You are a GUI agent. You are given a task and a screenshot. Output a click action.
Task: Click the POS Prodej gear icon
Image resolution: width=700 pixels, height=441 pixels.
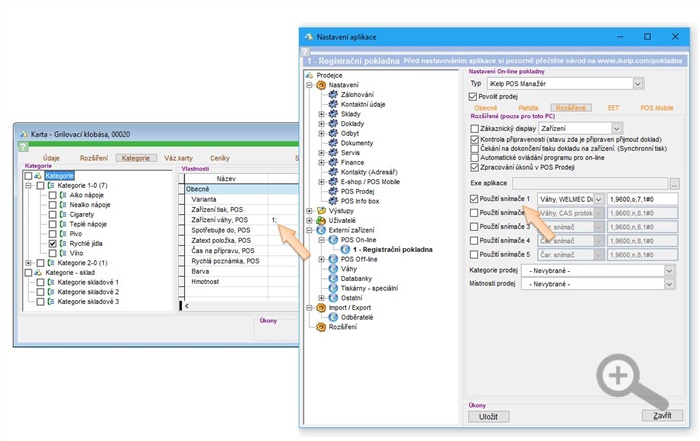[x=333, y=191]
